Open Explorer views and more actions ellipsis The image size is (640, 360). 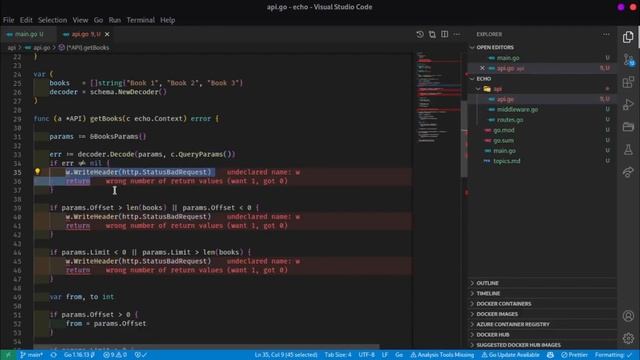click(606, 34)
